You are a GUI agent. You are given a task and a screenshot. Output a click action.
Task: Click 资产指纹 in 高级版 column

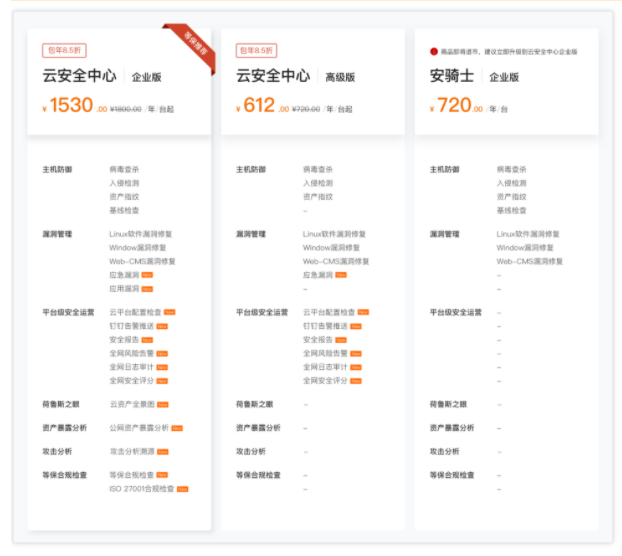coord(318,197)
